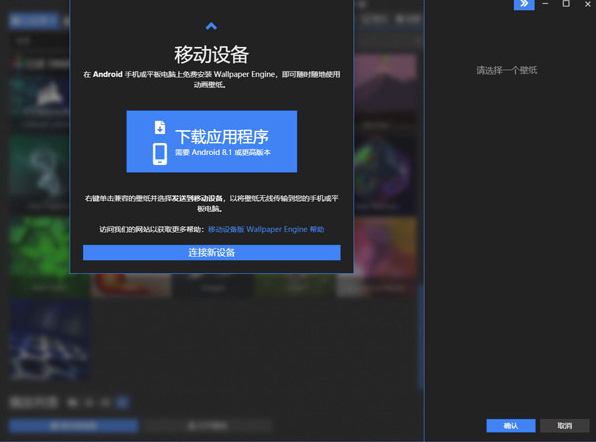The width and height of the screenshot is (596, 442).
Task: Minimize the Wallpaper Engine window
Action: click(x=545, y=4)
